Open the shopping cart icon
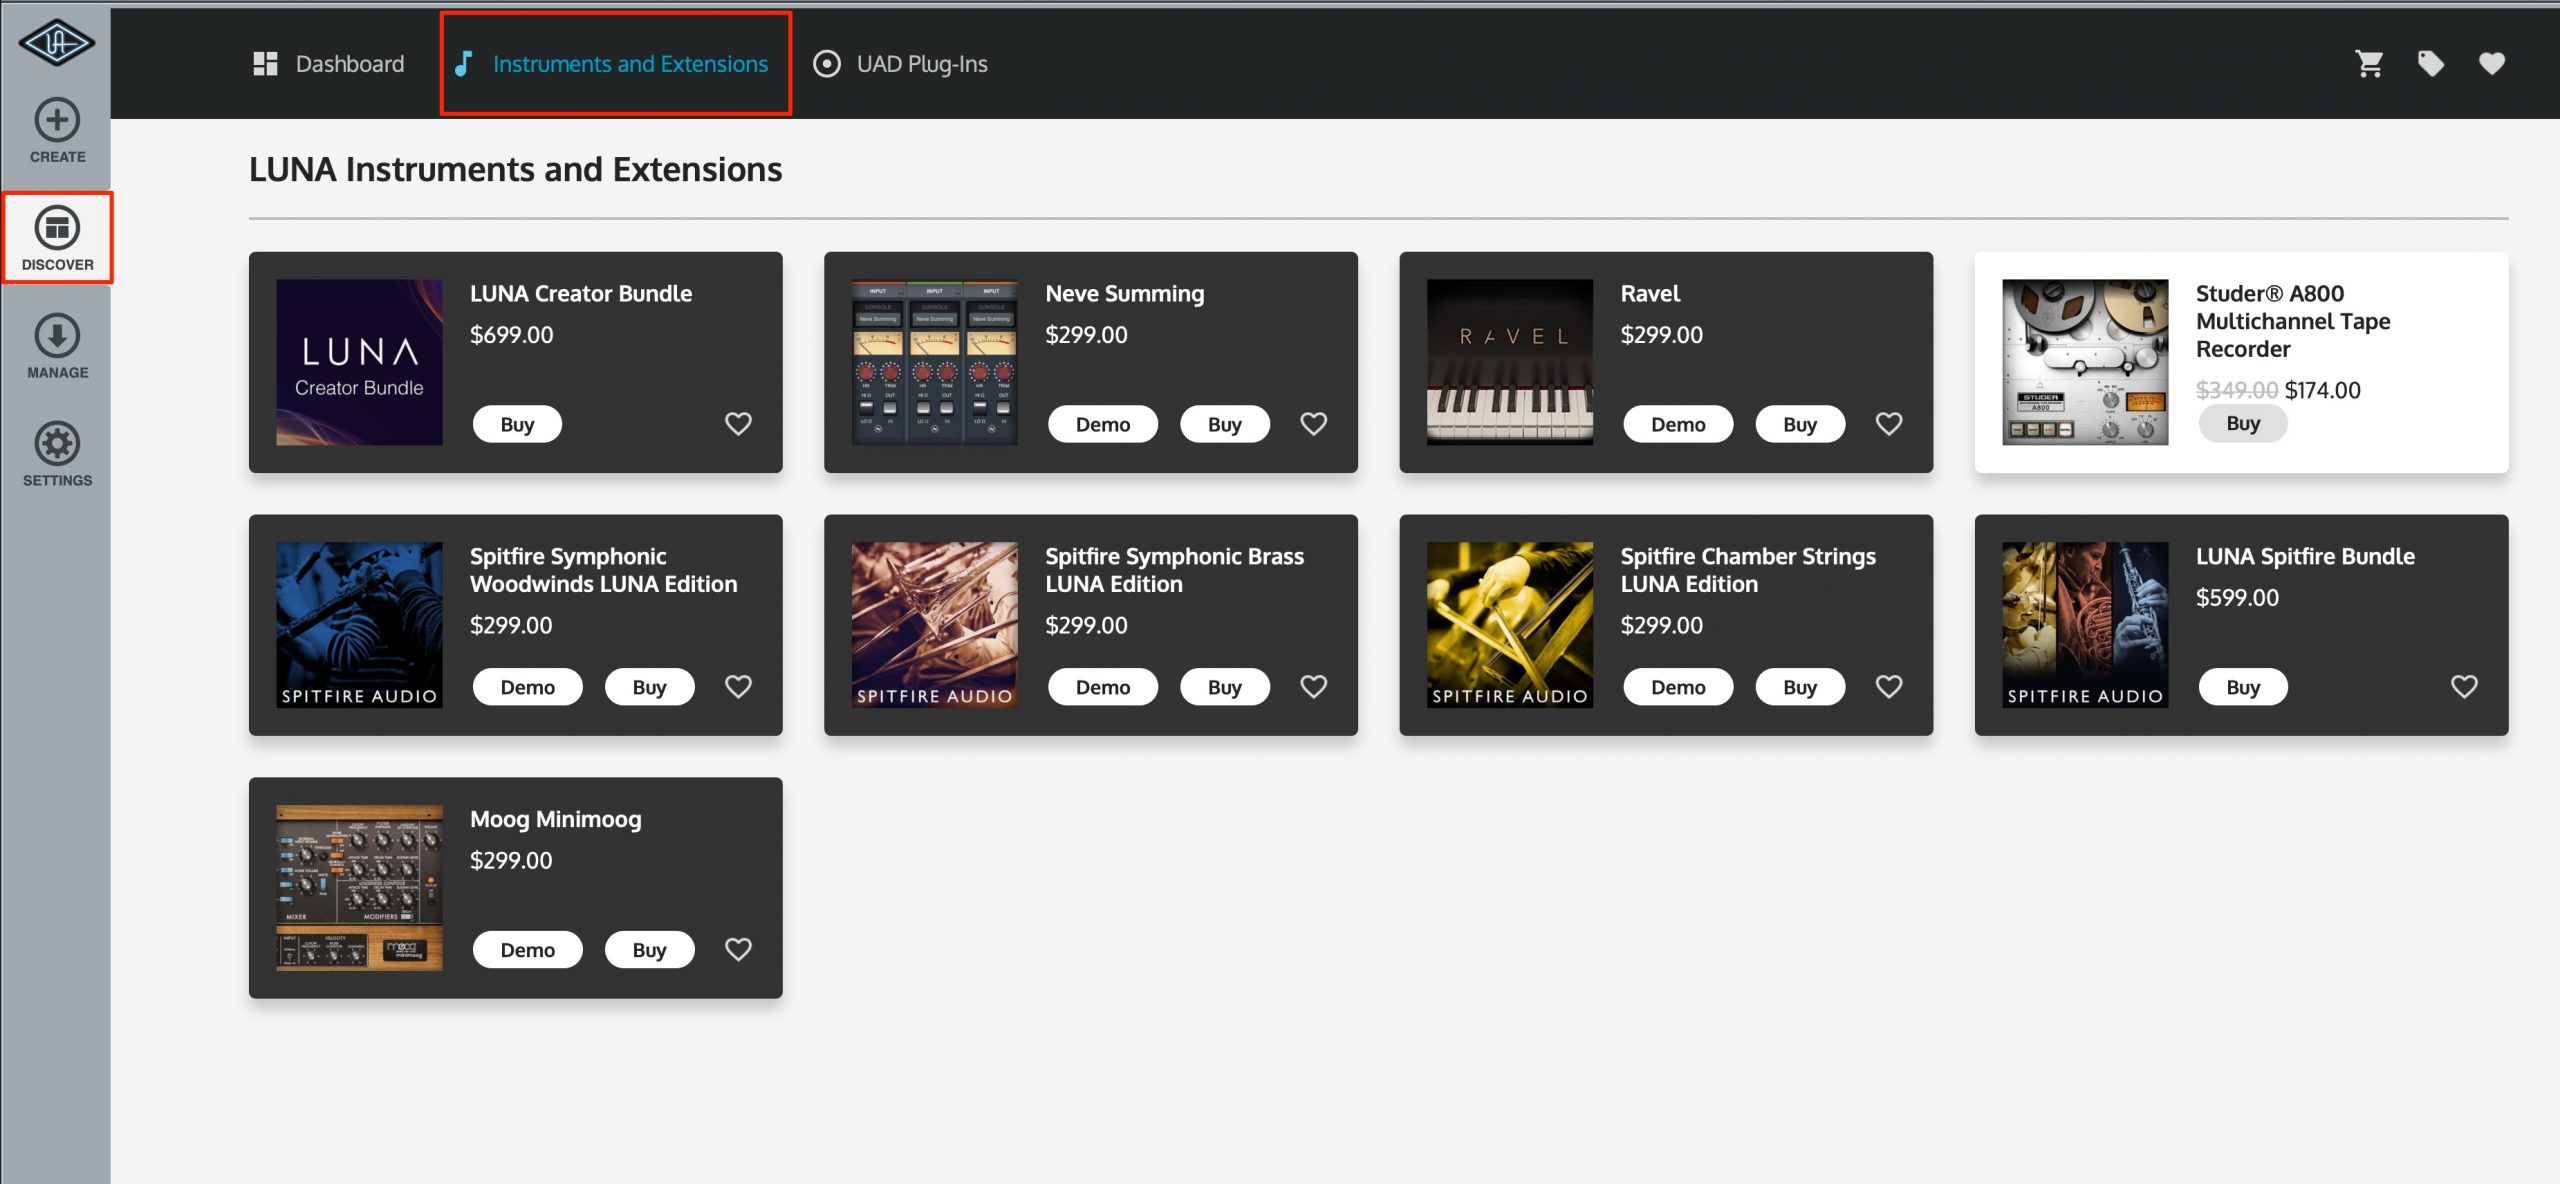 tap(2369, 64)
